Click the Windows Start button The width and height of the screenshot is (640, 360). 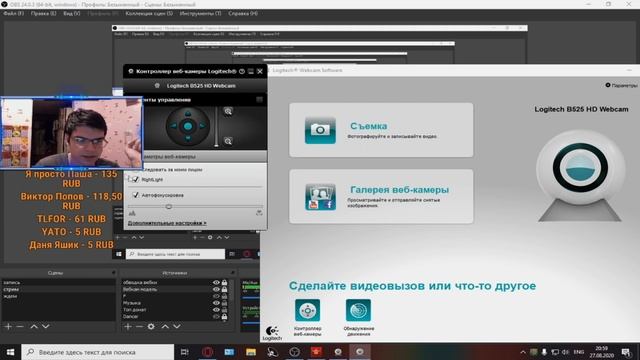tap(11, 352)
